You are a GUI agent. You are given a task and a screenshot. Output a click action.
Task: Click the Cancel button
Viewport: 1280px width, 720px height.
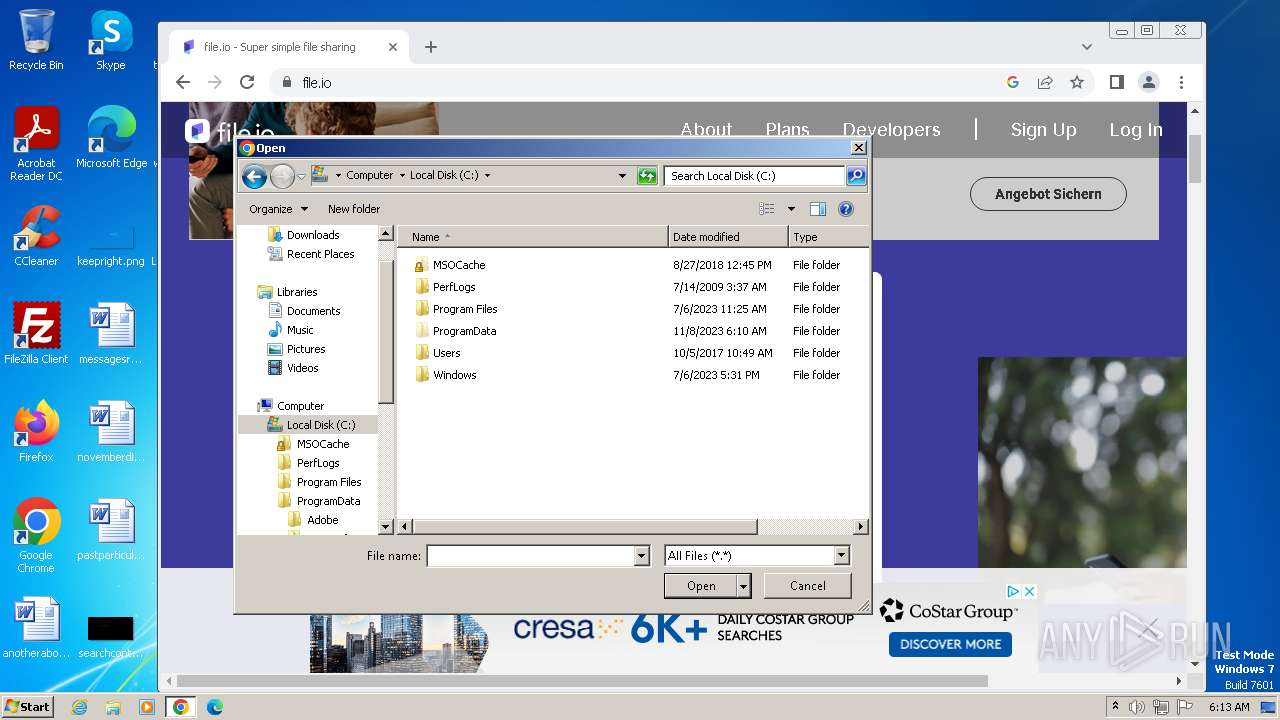click(x=808, y=586)
